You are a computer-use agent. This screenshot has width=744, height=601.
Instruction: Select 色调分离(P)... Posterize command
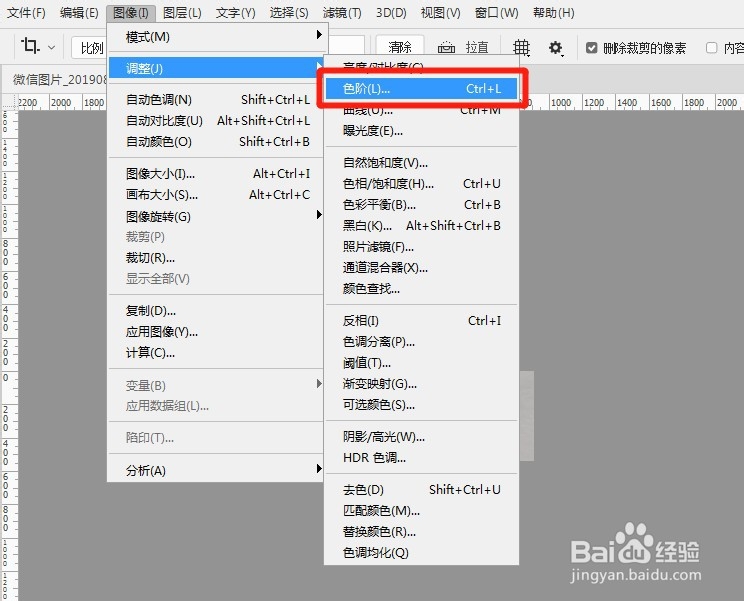coord(421,342)
